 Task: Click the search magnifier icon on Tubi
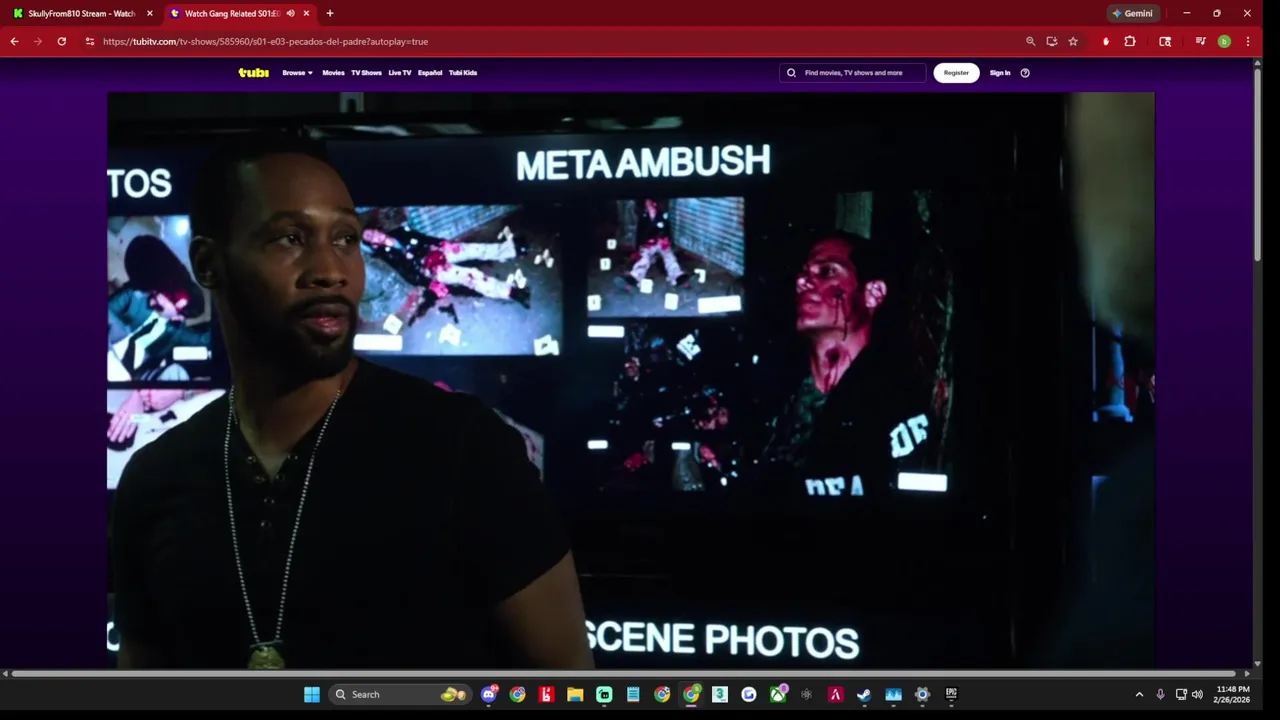[791, 72]
